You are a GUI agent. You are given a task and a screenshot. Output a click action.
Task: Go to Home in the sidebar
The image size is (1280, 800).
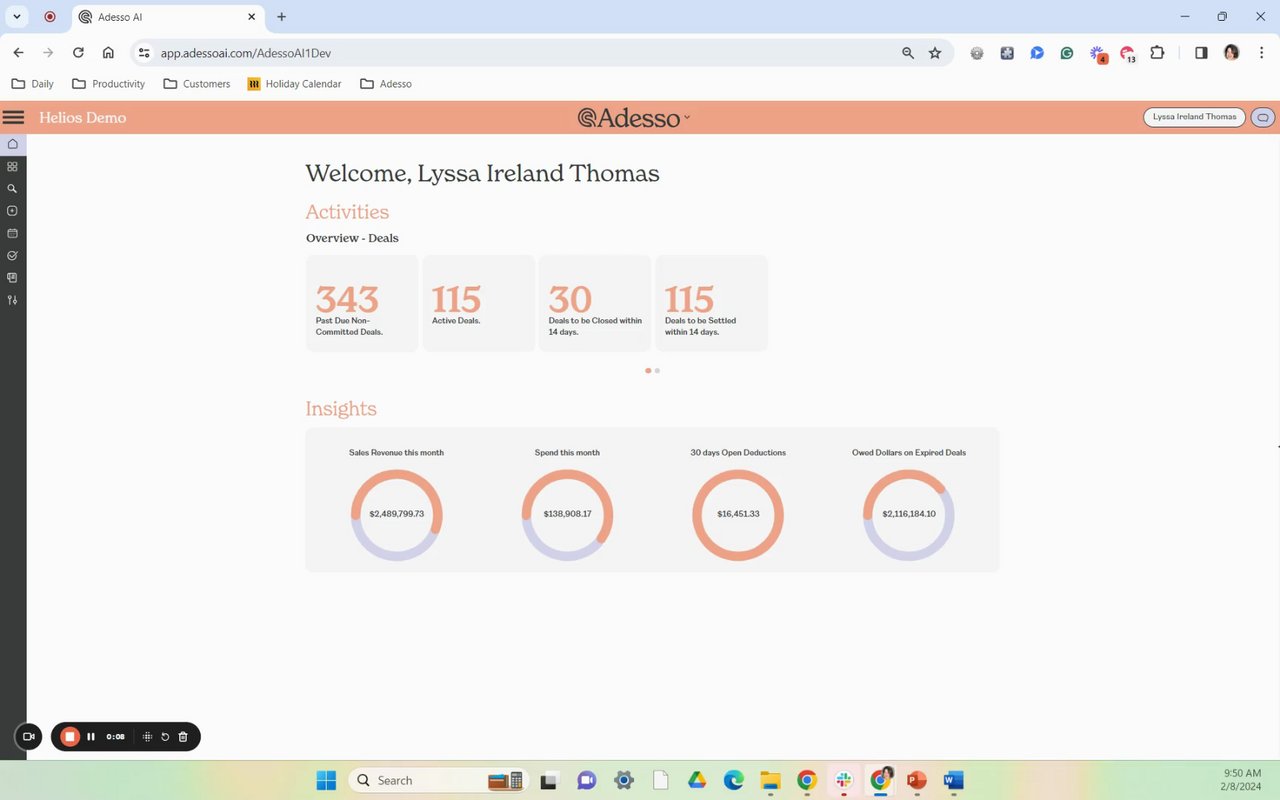click(x=13, y=144)
